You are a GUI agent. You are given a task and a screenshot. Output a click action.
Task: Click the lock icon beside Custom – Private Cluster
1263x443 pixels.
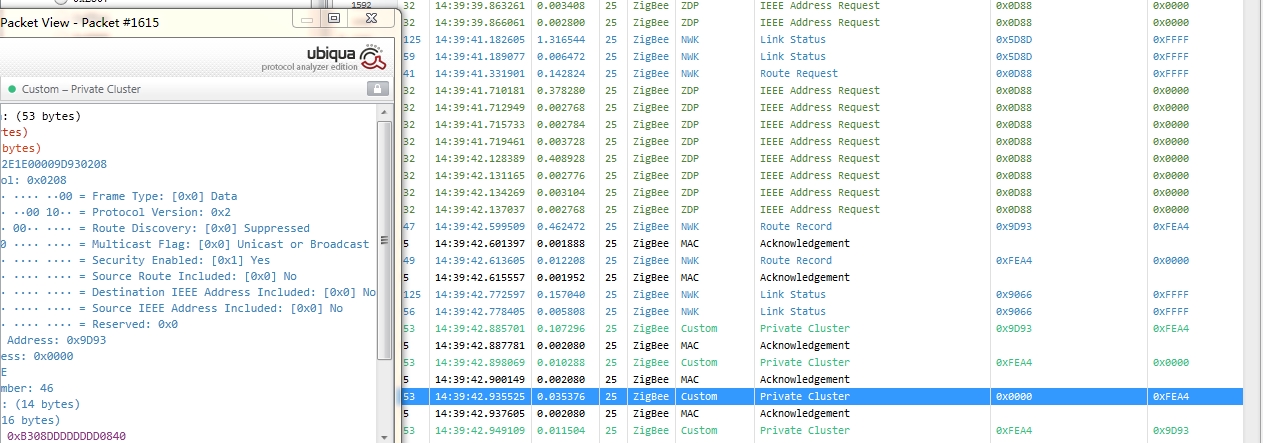[x=377, y=89]
